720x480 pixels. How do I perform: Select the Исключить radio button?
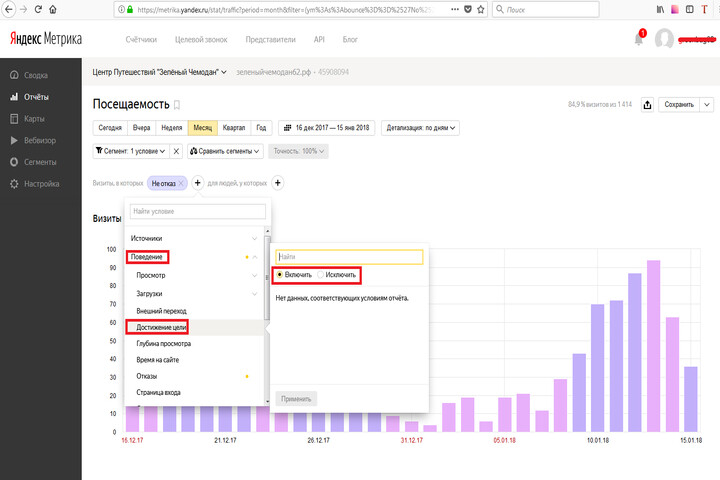pos(319,274)
